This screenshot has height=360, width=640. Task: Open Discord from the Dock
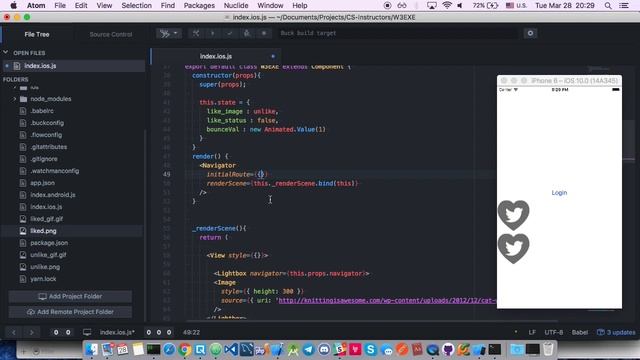(324, 350)
